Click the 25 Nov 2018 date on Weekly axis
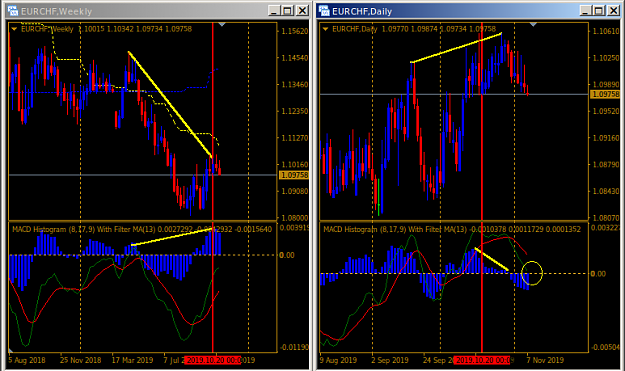 click(81, 360)
